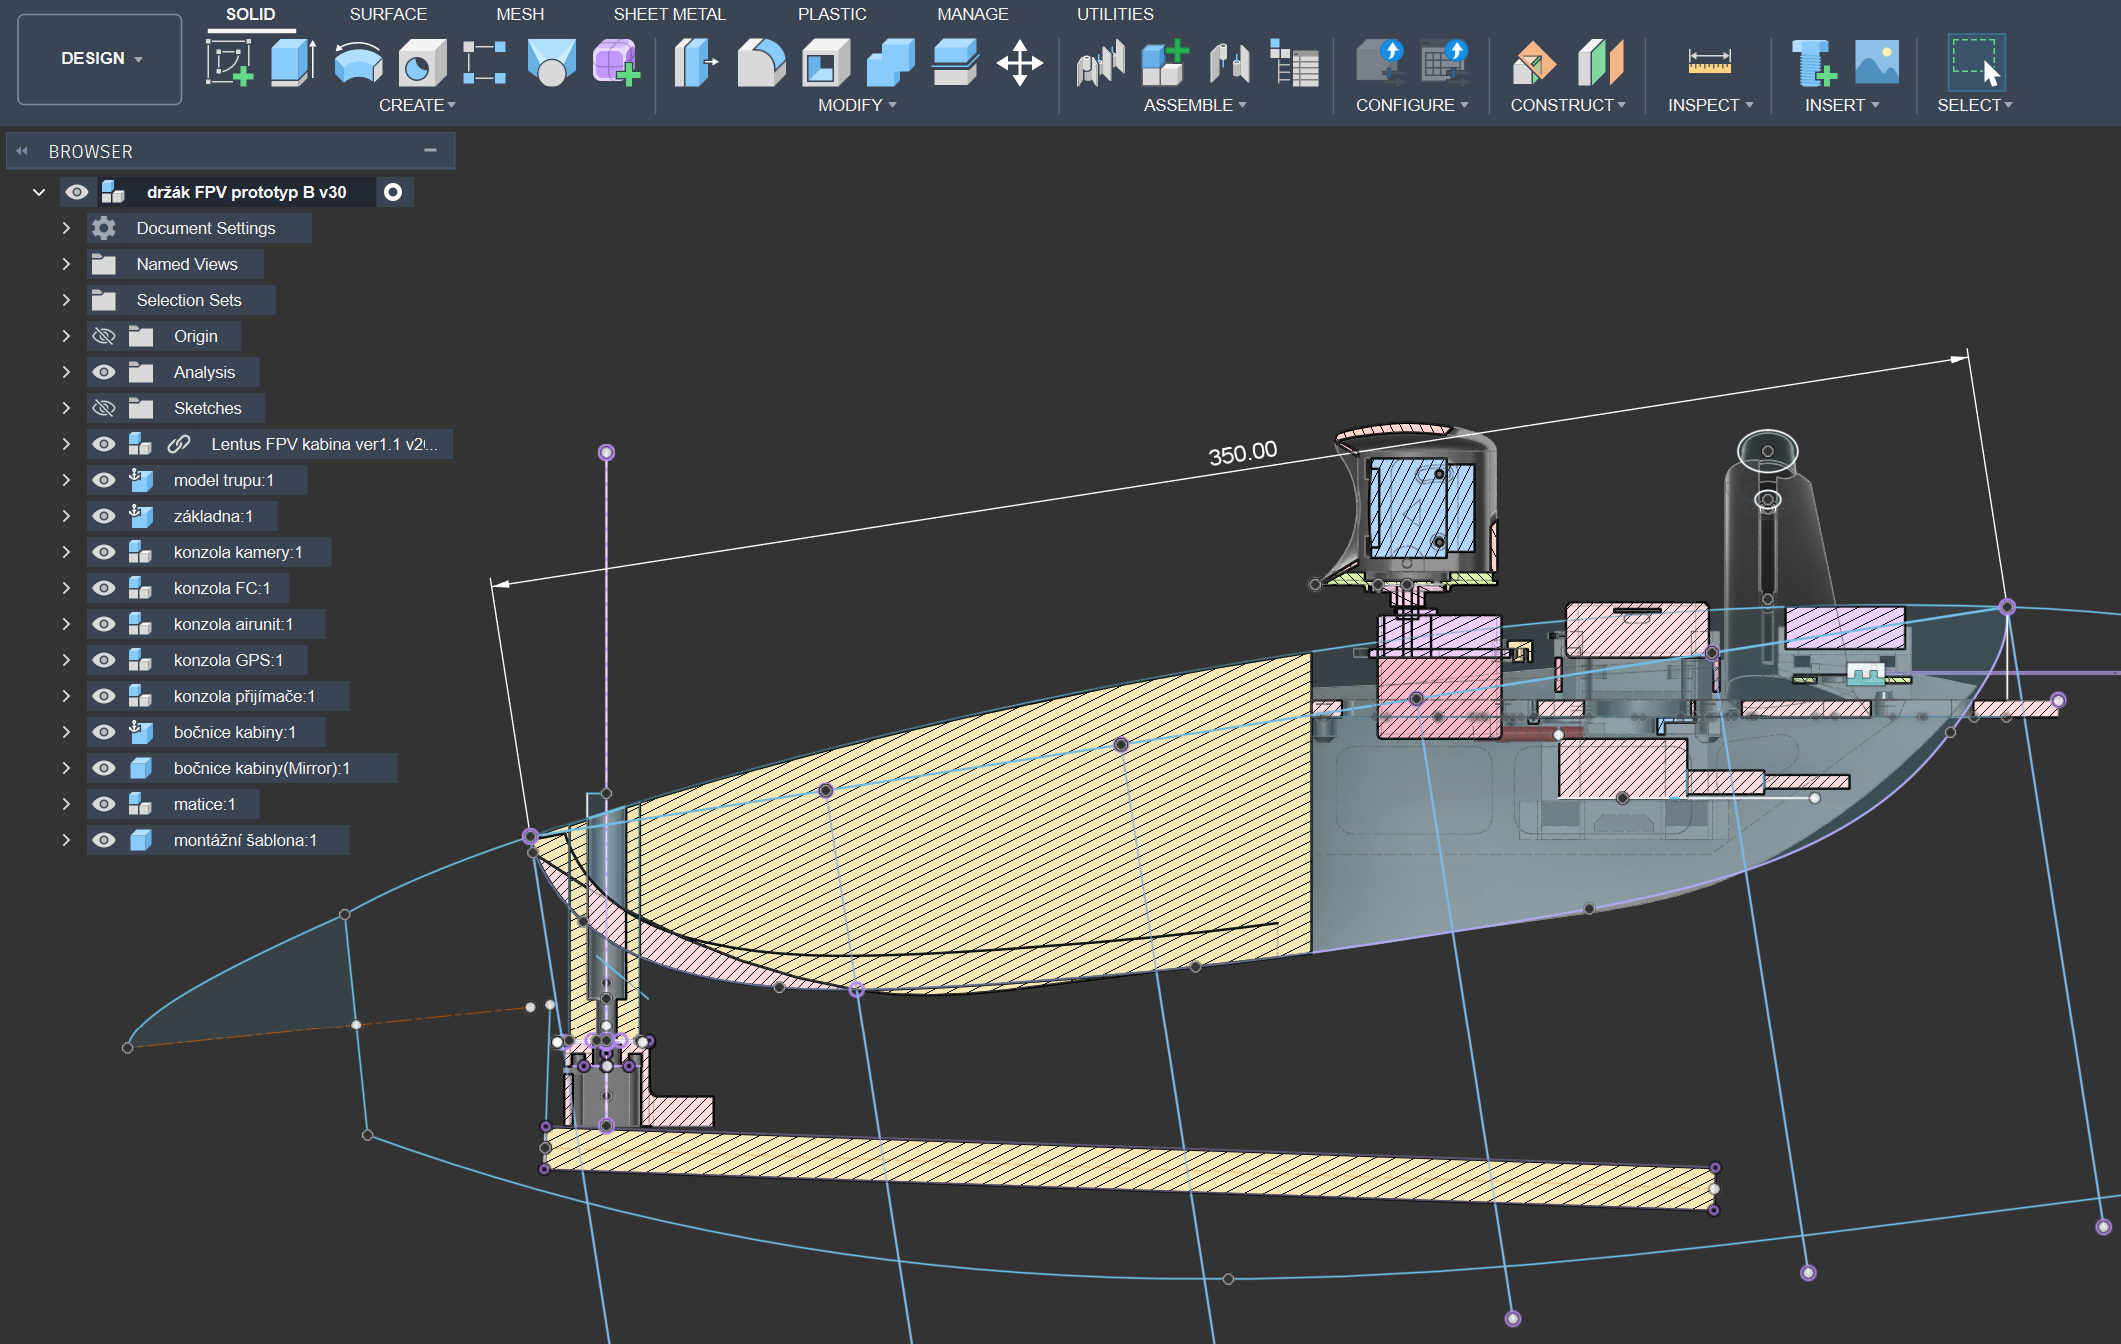Expand the konzola GPS:1 tree node
The height and width of the screenshot is (1344, 2121).
pos(66,660)
